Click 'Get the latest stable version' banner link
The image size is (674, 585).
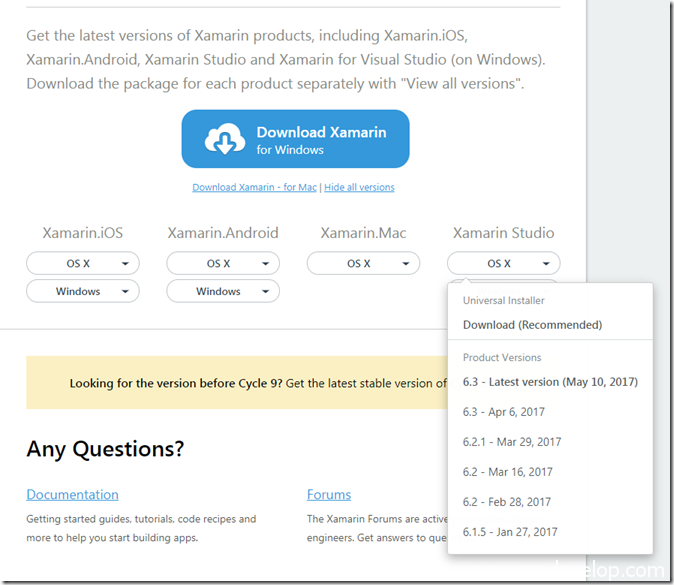pyautogui.click(x=368, y=383)
